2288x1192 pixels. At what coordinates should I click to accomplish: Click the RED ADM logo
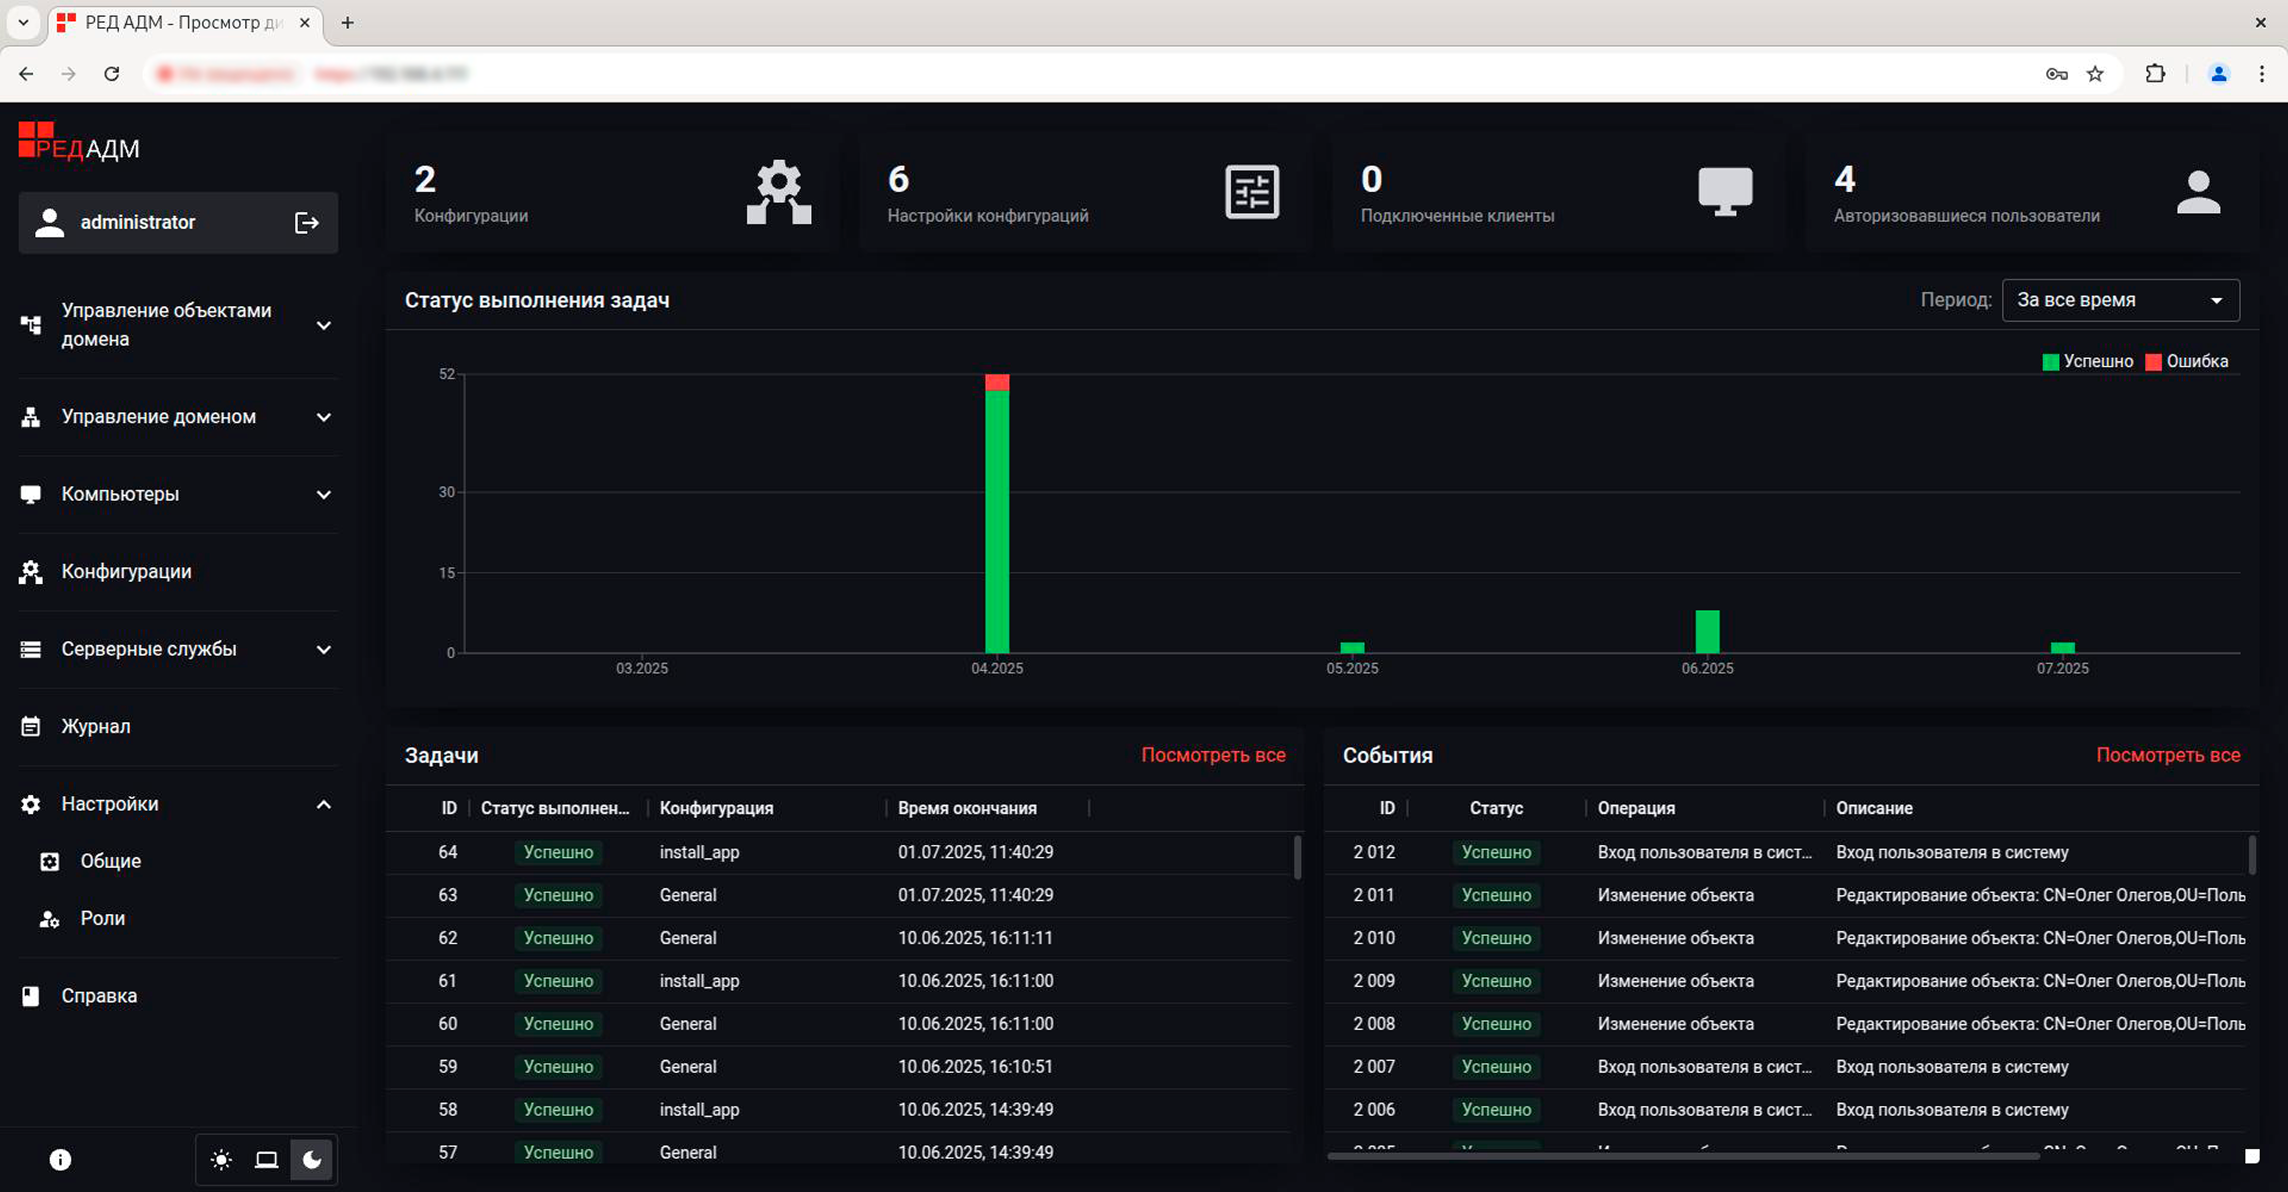click(x=79, y=142)
